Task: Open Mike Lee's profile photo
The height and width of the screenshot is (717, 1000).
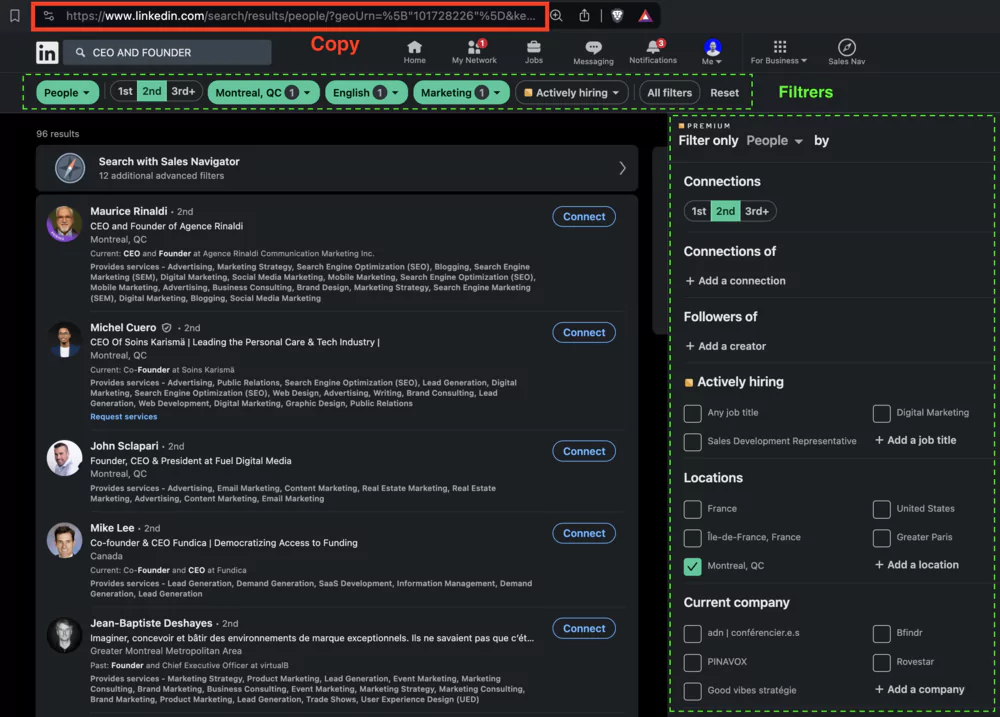Action: pos(64,540)
